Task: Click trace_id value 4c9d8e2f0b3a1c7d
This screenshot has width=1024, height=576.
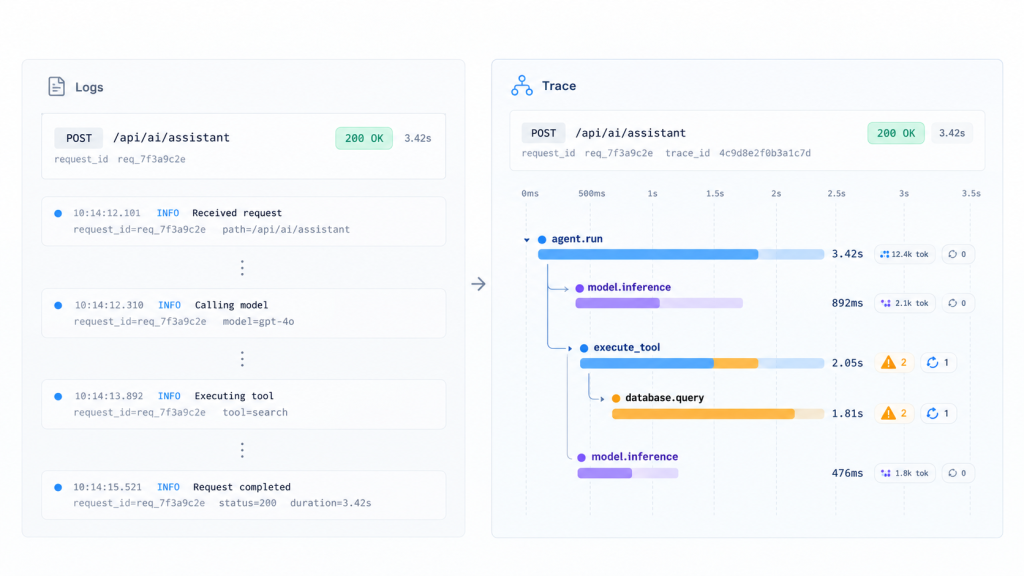Action: pyautogui.click(x=765, y=153)
